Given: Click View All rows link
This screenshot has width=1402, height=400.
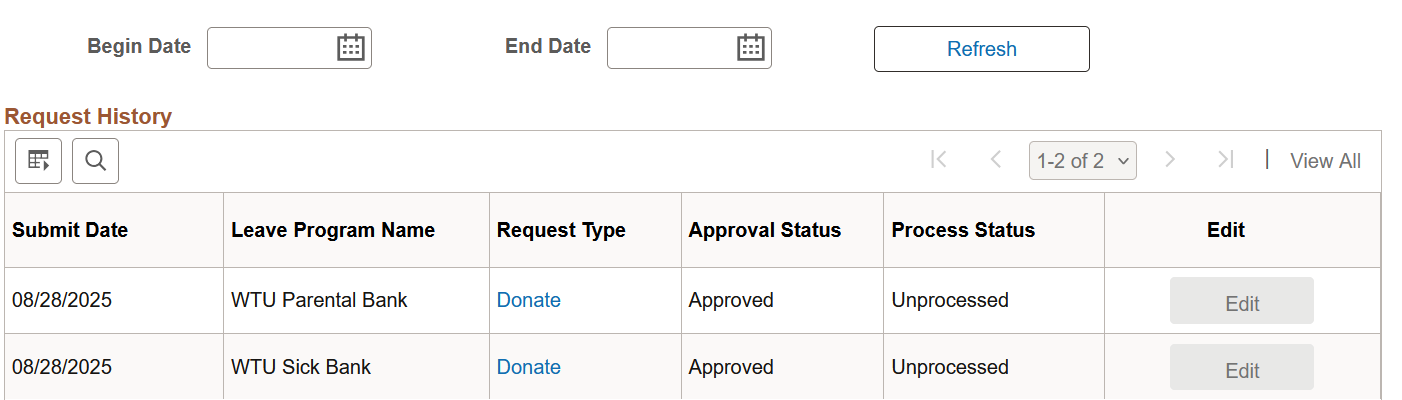Looking at the screenshot, I should coord(1325,161).
